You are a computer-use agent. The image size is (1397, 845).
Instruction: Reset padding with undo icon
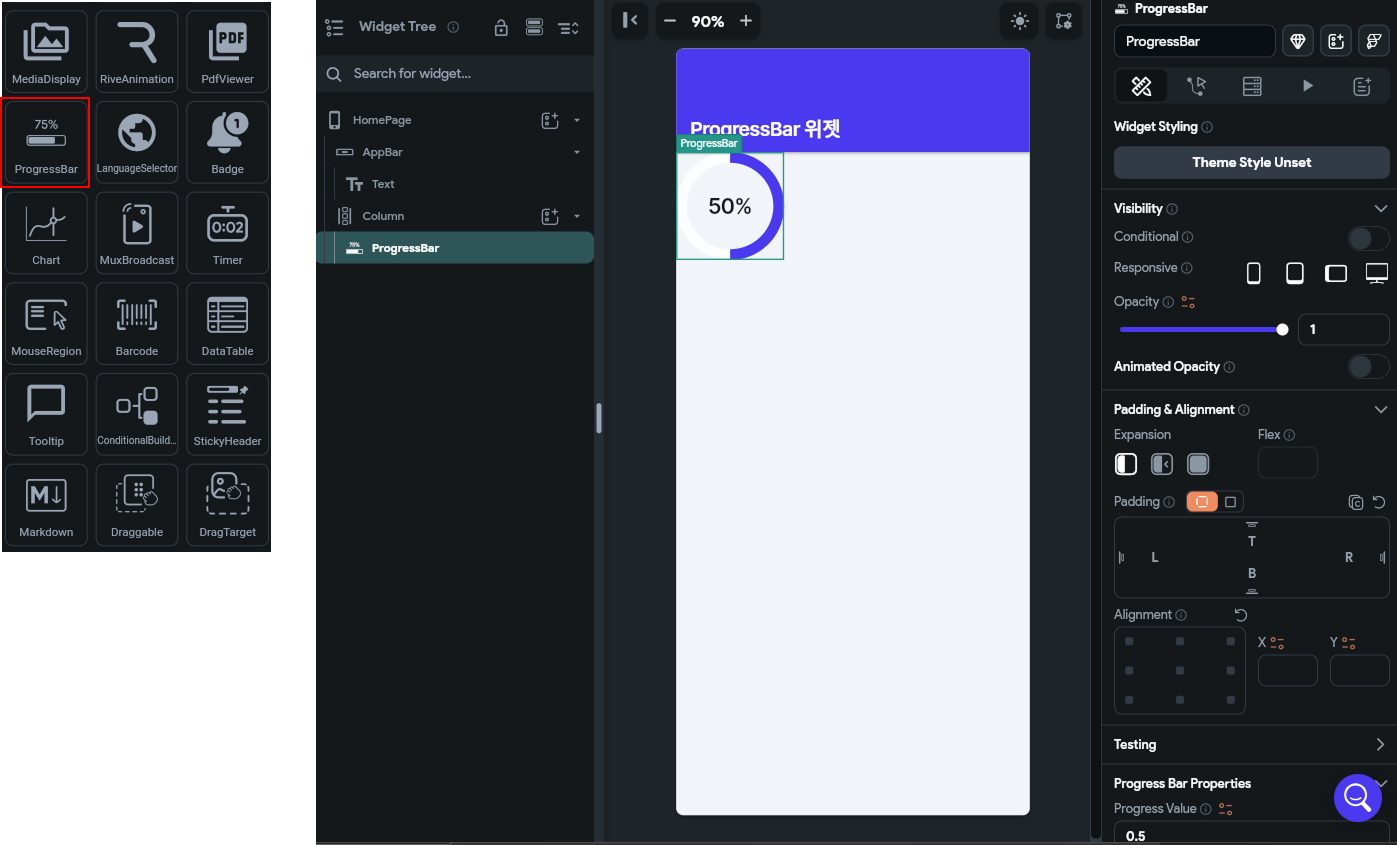[x=1379, y=502]
